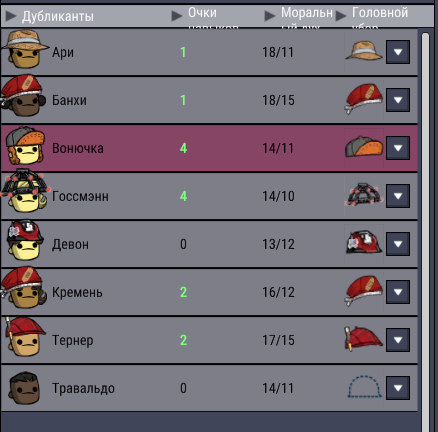This screenshot has width=438, height=432.
Task: Sort by the Моральный дух column
Action: (299, 17)
